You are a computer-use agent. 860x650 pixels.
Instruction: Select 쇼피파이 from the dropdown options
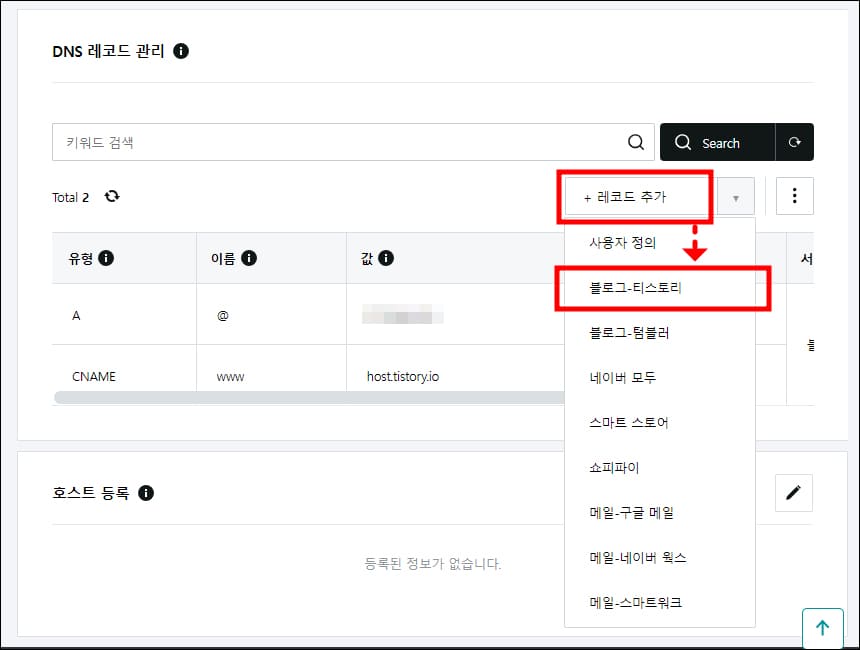pos(616,467)
